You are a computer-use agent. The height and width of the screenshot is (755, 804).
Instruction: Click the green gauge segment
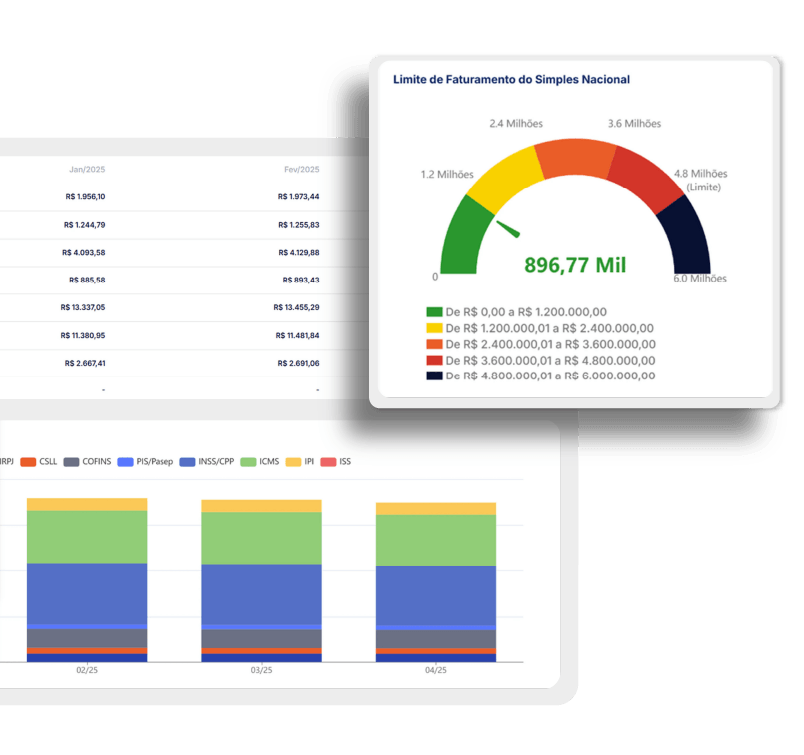tap(462, 235)
